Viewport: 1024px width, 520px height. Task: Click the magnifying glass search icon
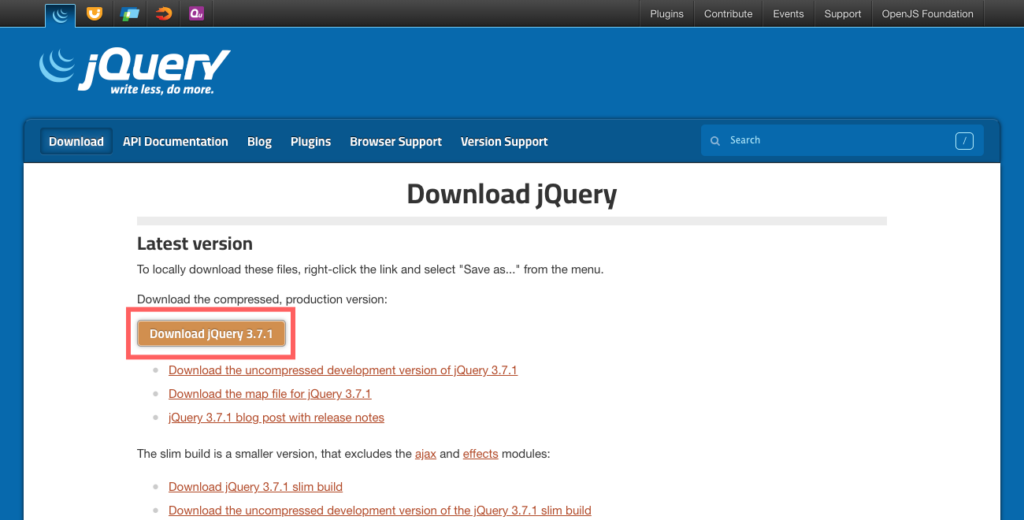pyautogui.click(x=715, y=141)
